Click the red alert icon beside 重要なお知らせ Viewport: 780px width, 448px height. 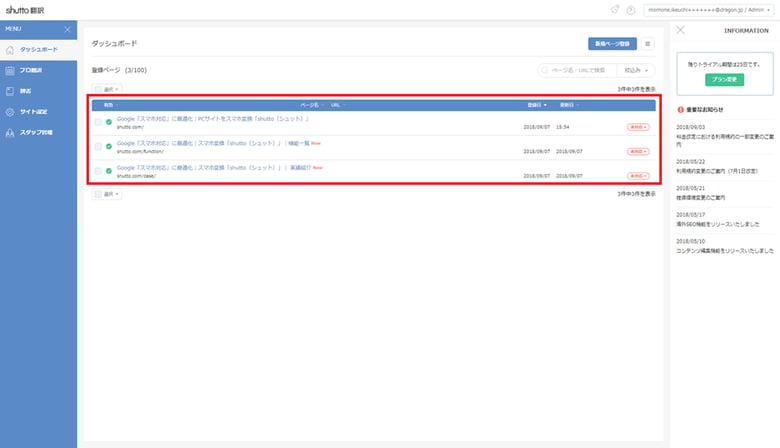(681, 109)
